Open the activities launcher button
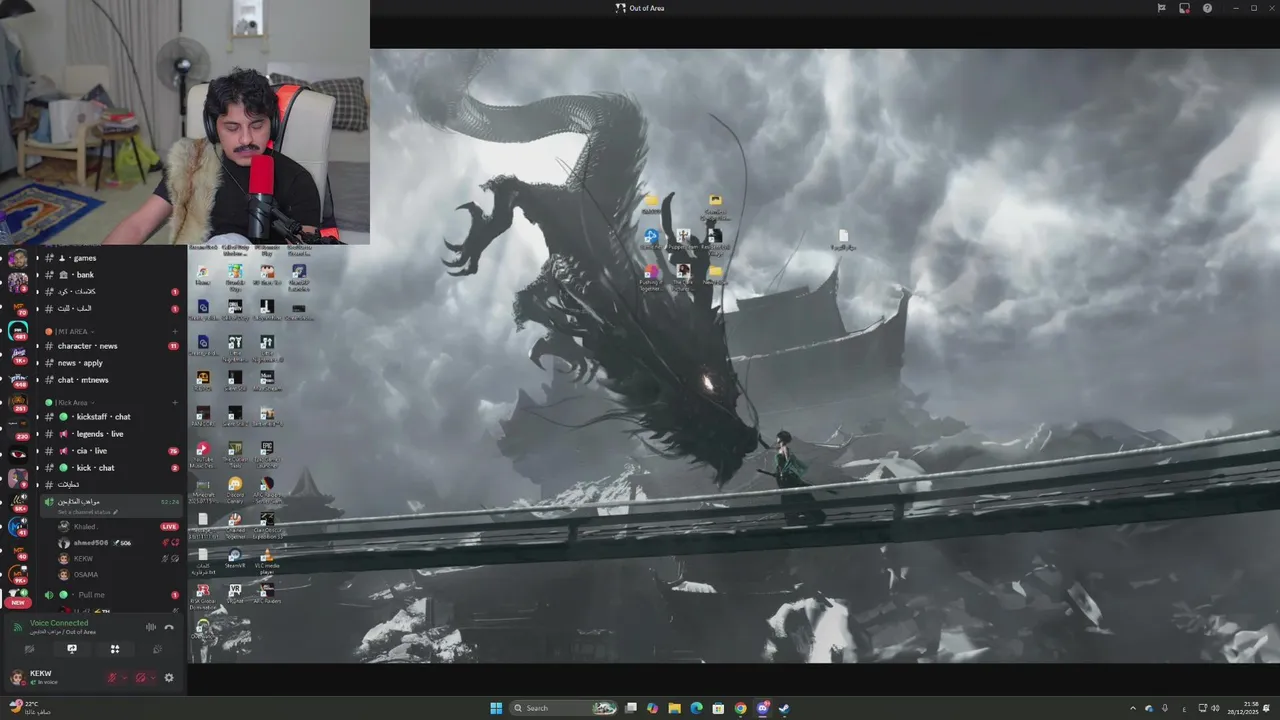 pyautogui.click(x=115, y=649)
